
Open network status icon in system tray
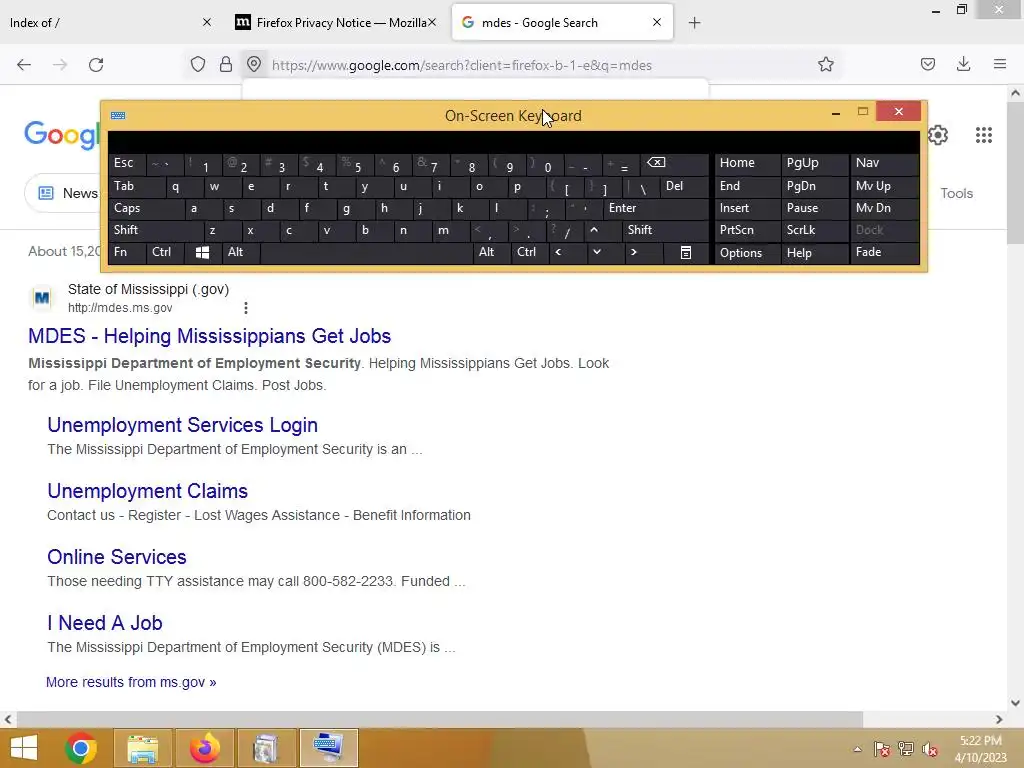pyautogui.click(x=906, y=749)
